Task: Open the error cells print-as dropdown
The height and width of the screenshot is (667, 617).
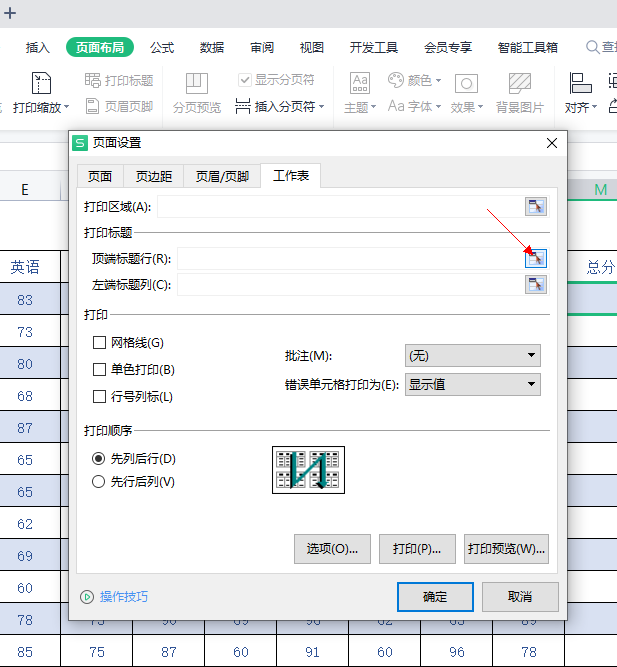Action: pyautogui.click(x=473, y=385)
